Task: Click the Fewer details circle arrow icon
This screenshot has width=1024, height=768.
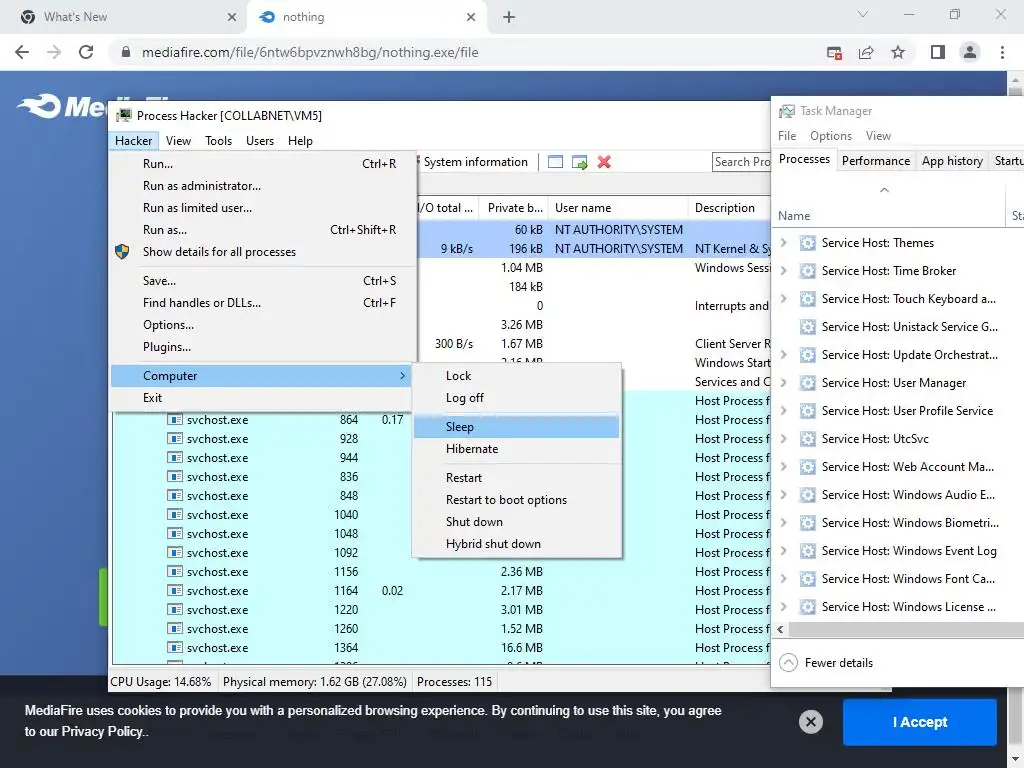Action: [x=788, y=663]
